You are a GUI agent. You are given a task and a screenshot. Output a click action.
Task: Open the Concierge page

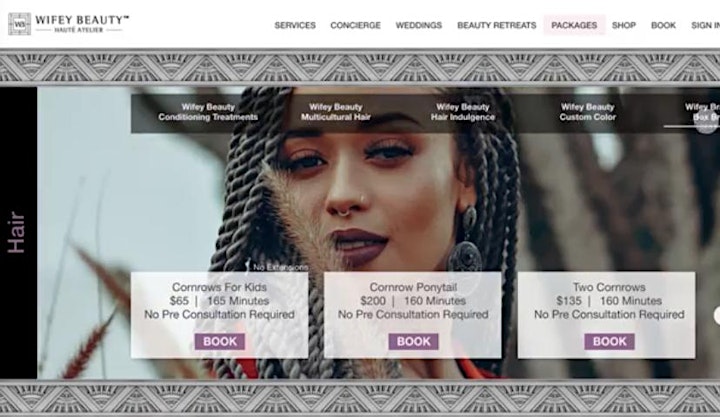(x=355, y=25)
